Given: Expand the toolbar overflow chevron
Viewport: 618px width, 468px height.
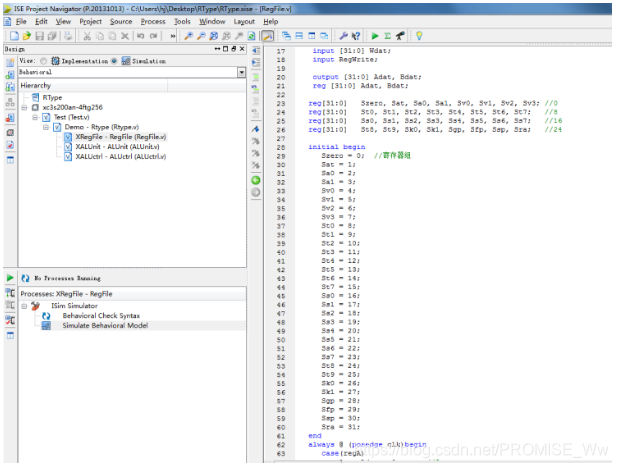Looking at the screenshot, I should pyautogui.click(x=173, y=36).
